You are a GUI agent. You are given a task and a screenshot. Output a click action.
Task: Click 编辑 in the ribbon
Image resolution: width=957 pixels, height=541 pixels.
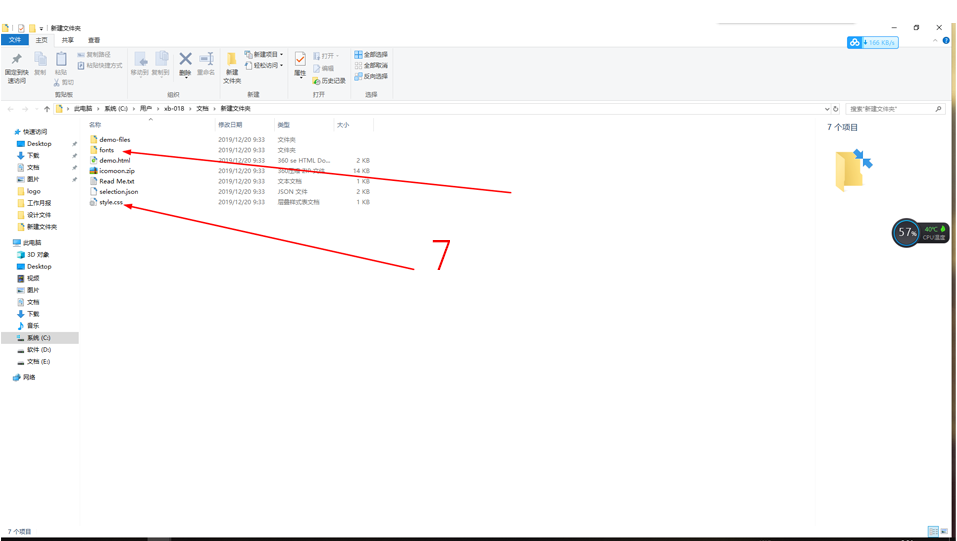[323, 68]
